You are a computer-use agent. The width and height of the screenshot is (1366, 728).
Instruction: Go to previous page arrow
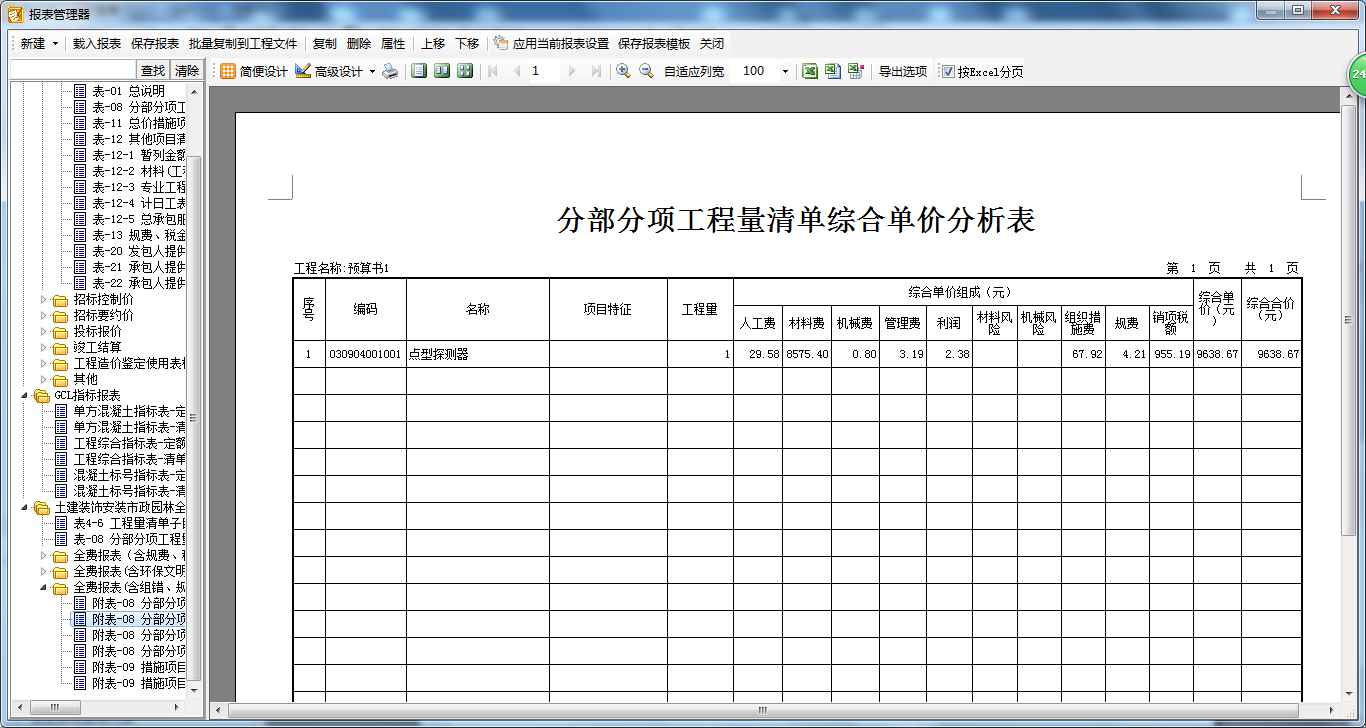[517, 72]
